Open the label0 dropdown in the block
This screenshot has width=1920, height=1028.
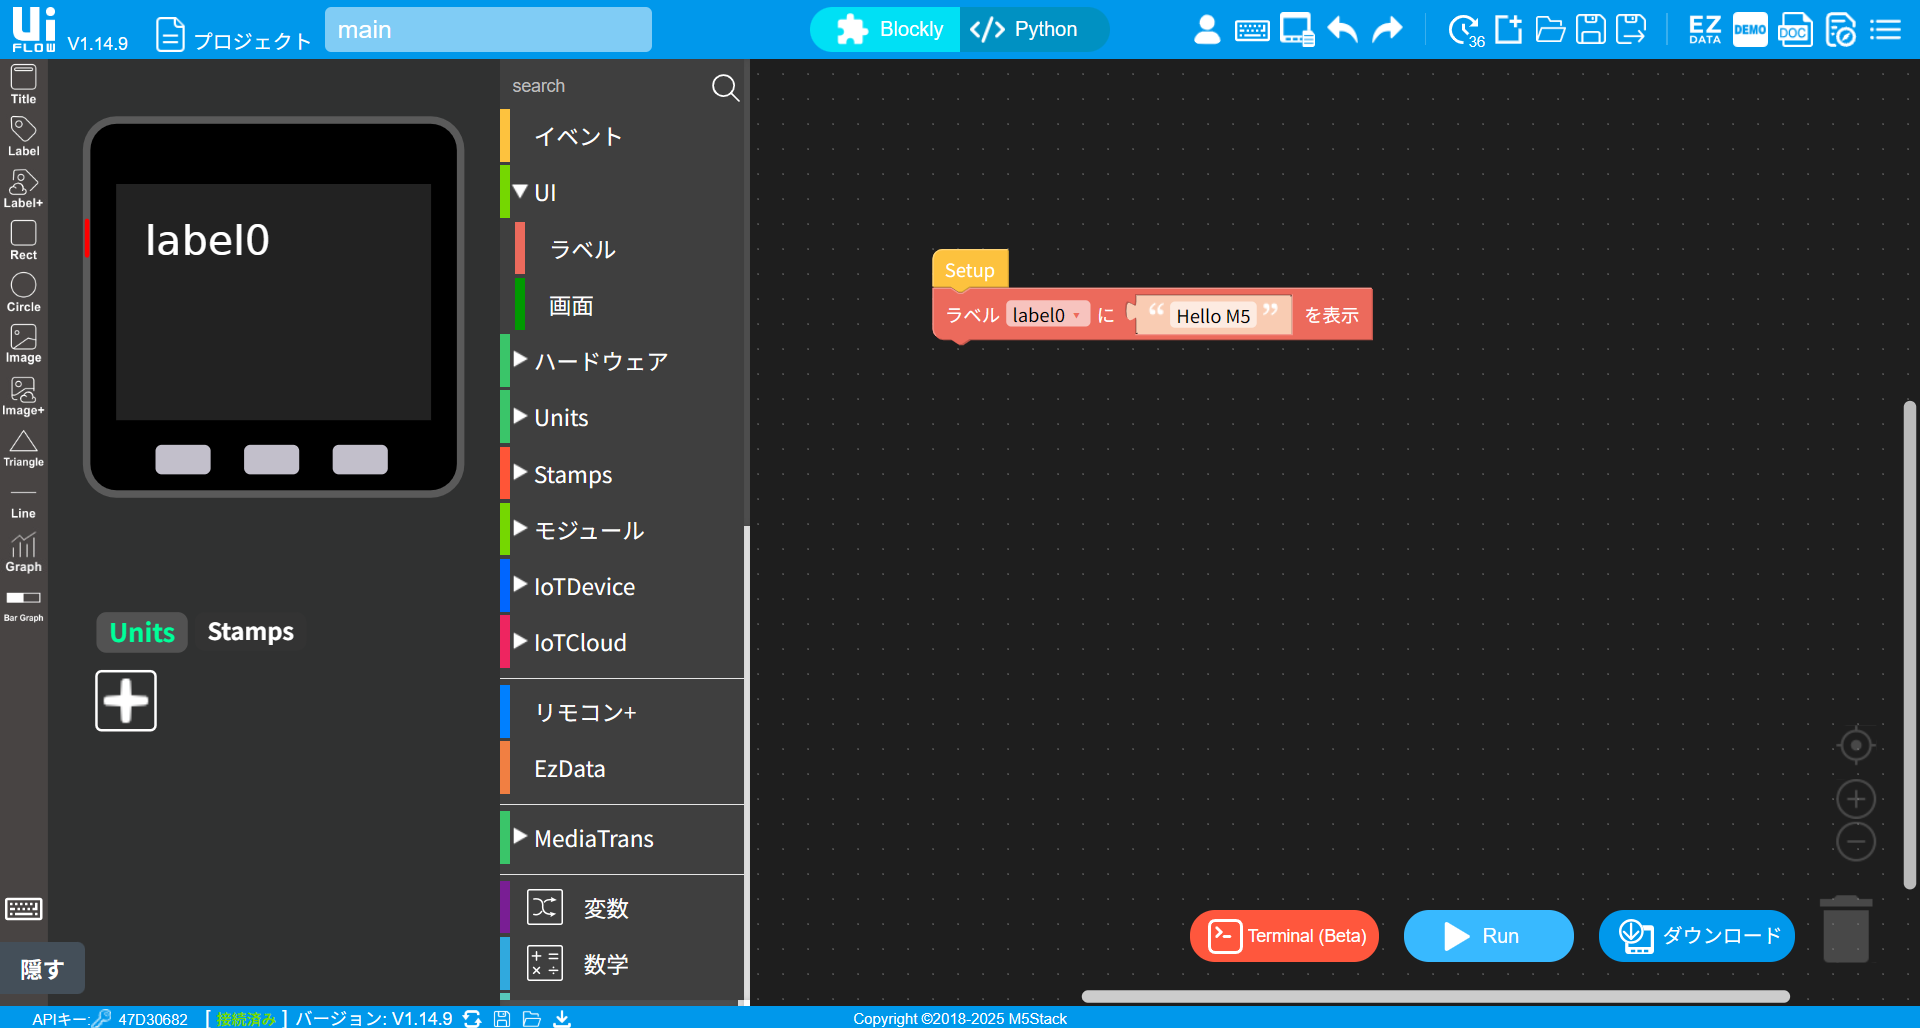tap(1047, 315)
